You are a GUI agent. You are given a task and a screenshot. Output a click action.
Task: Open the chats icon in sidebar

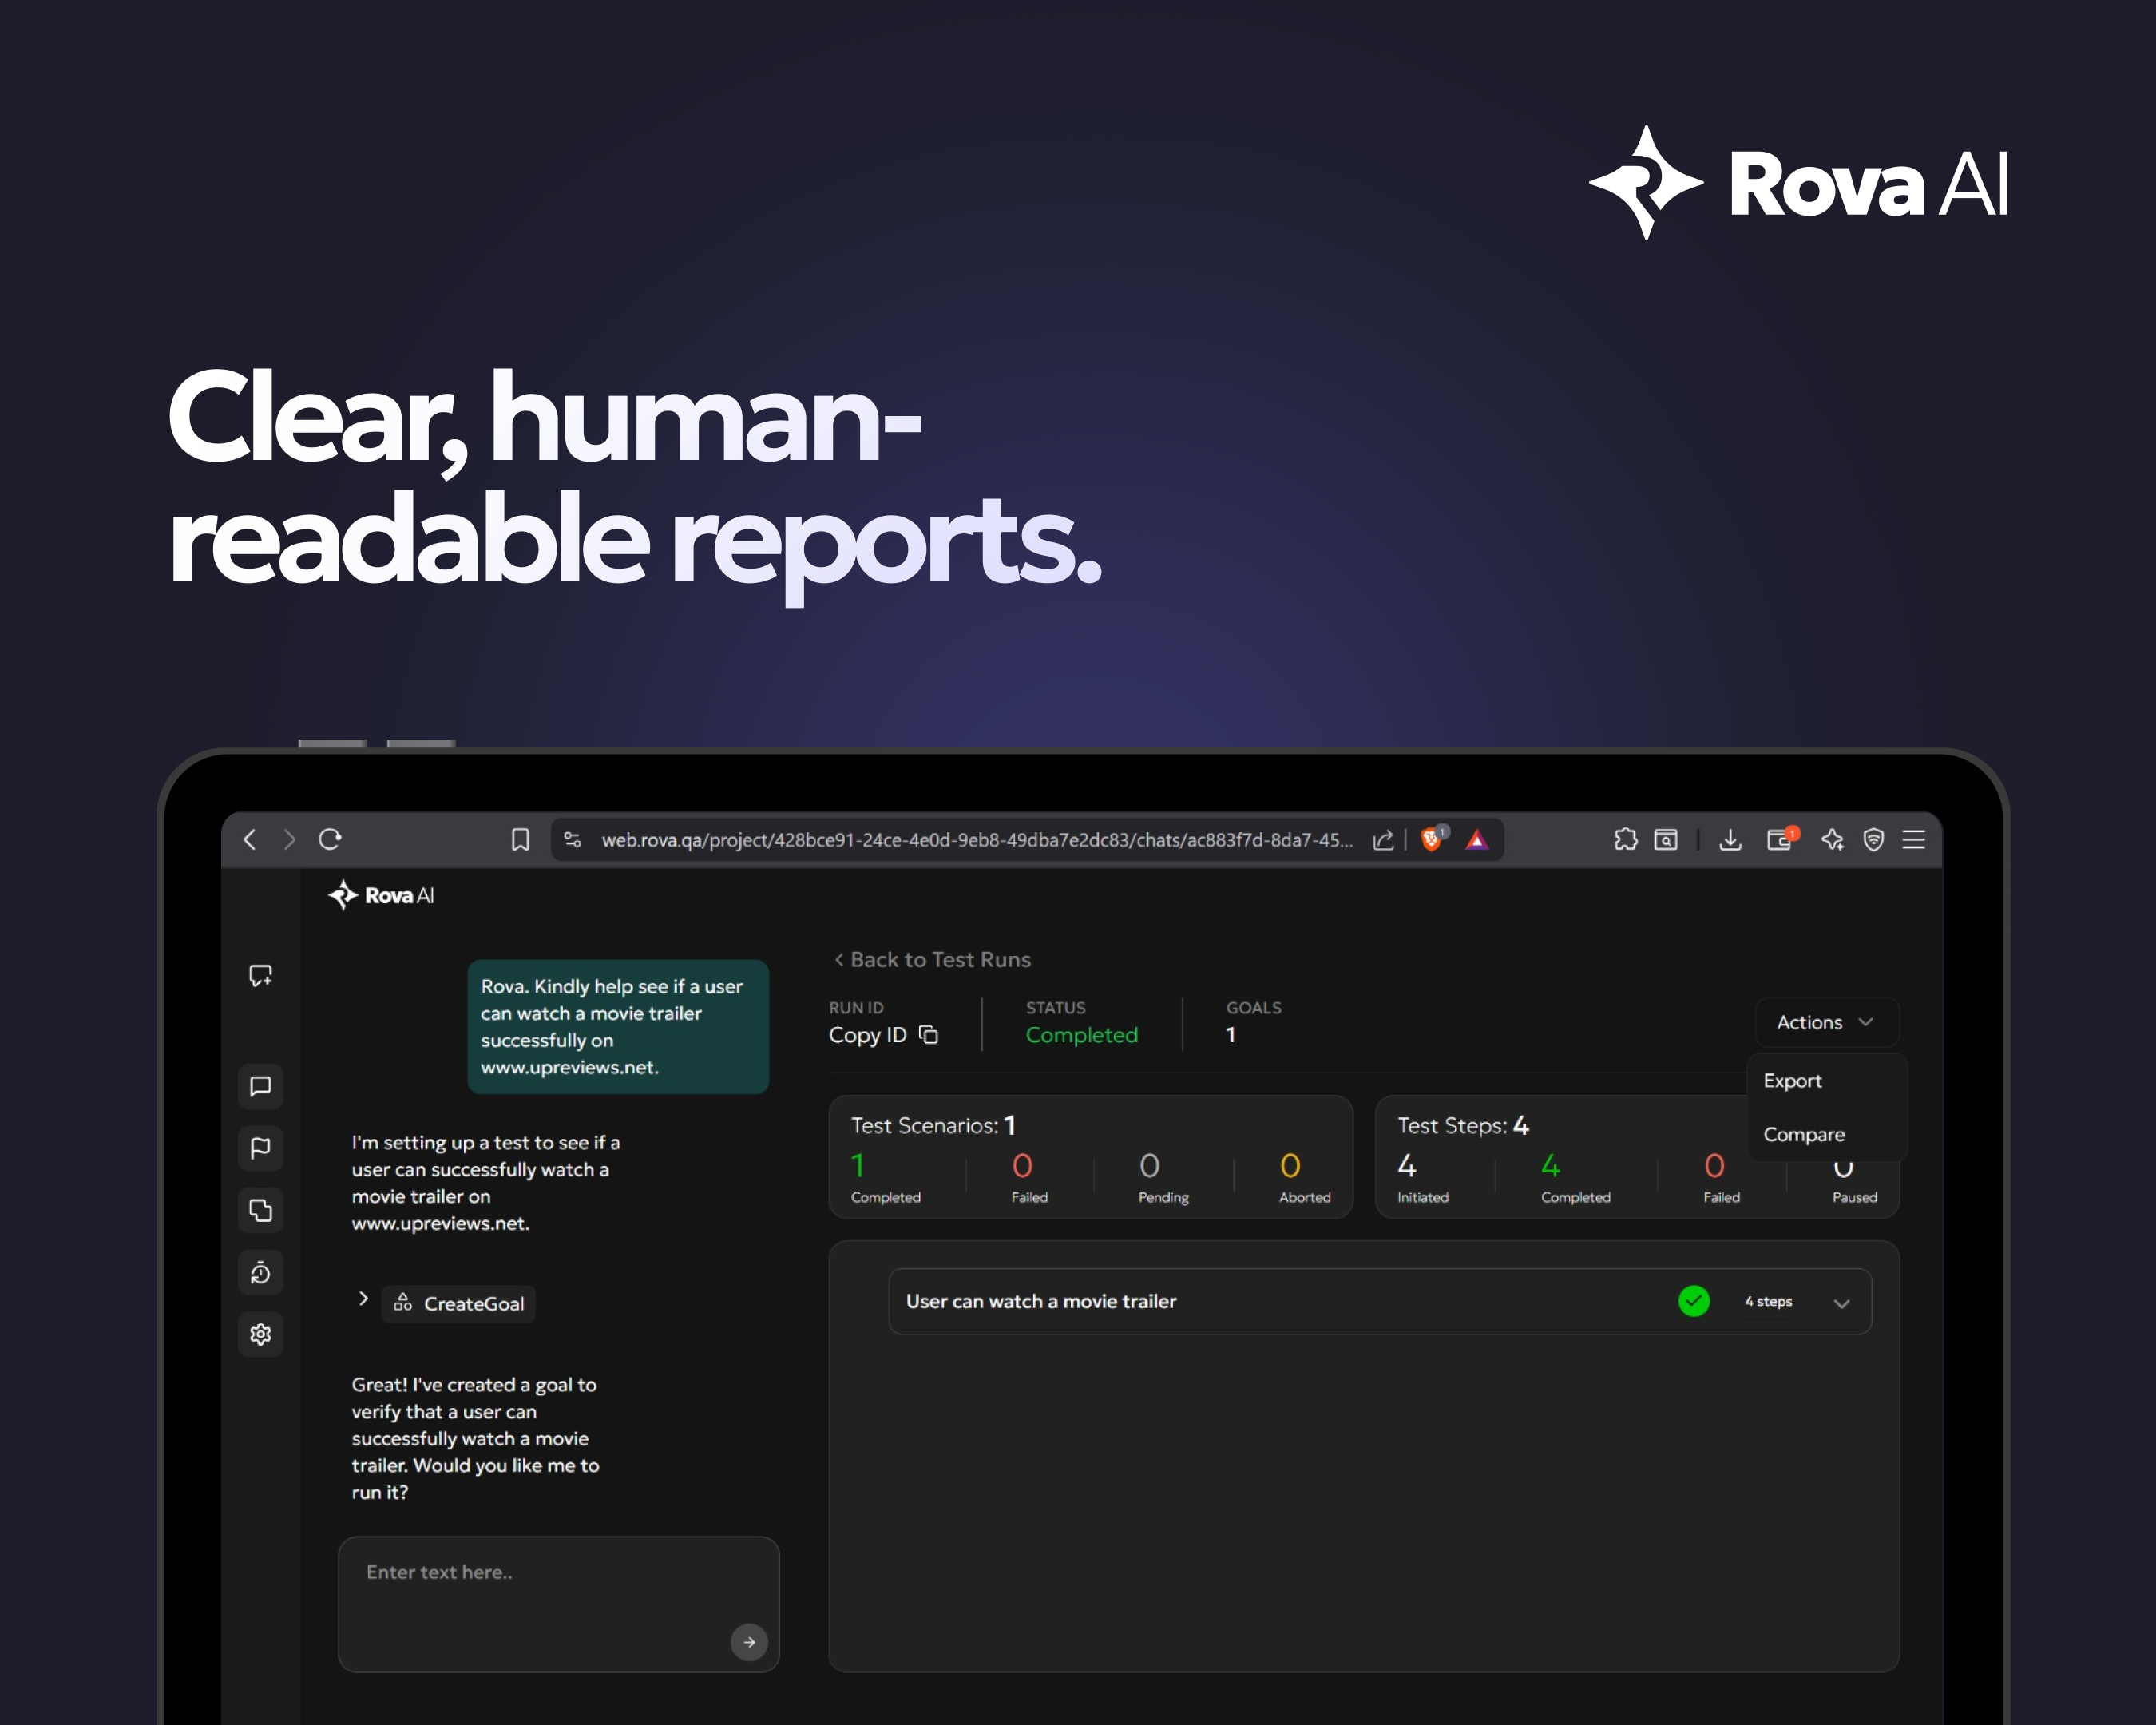tap(260, 1086)
